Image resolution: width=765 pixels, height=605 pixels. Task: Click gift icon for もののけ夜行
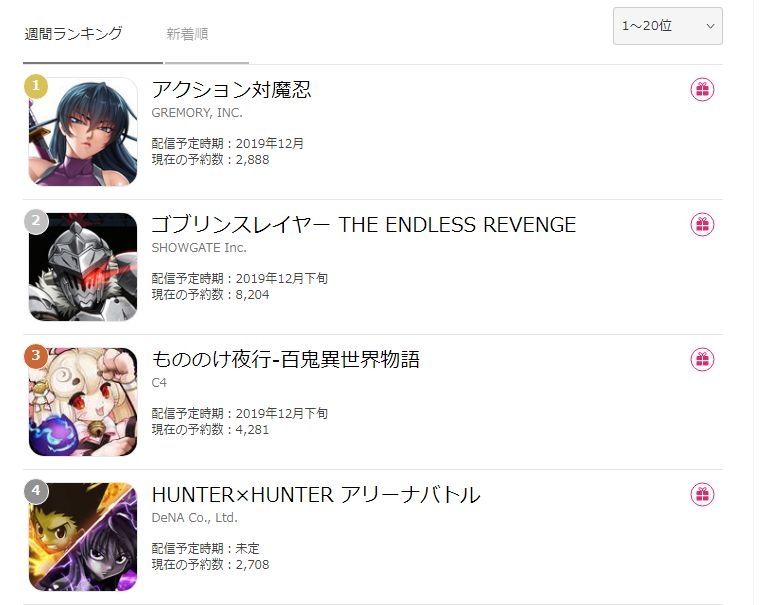(702, 360)
